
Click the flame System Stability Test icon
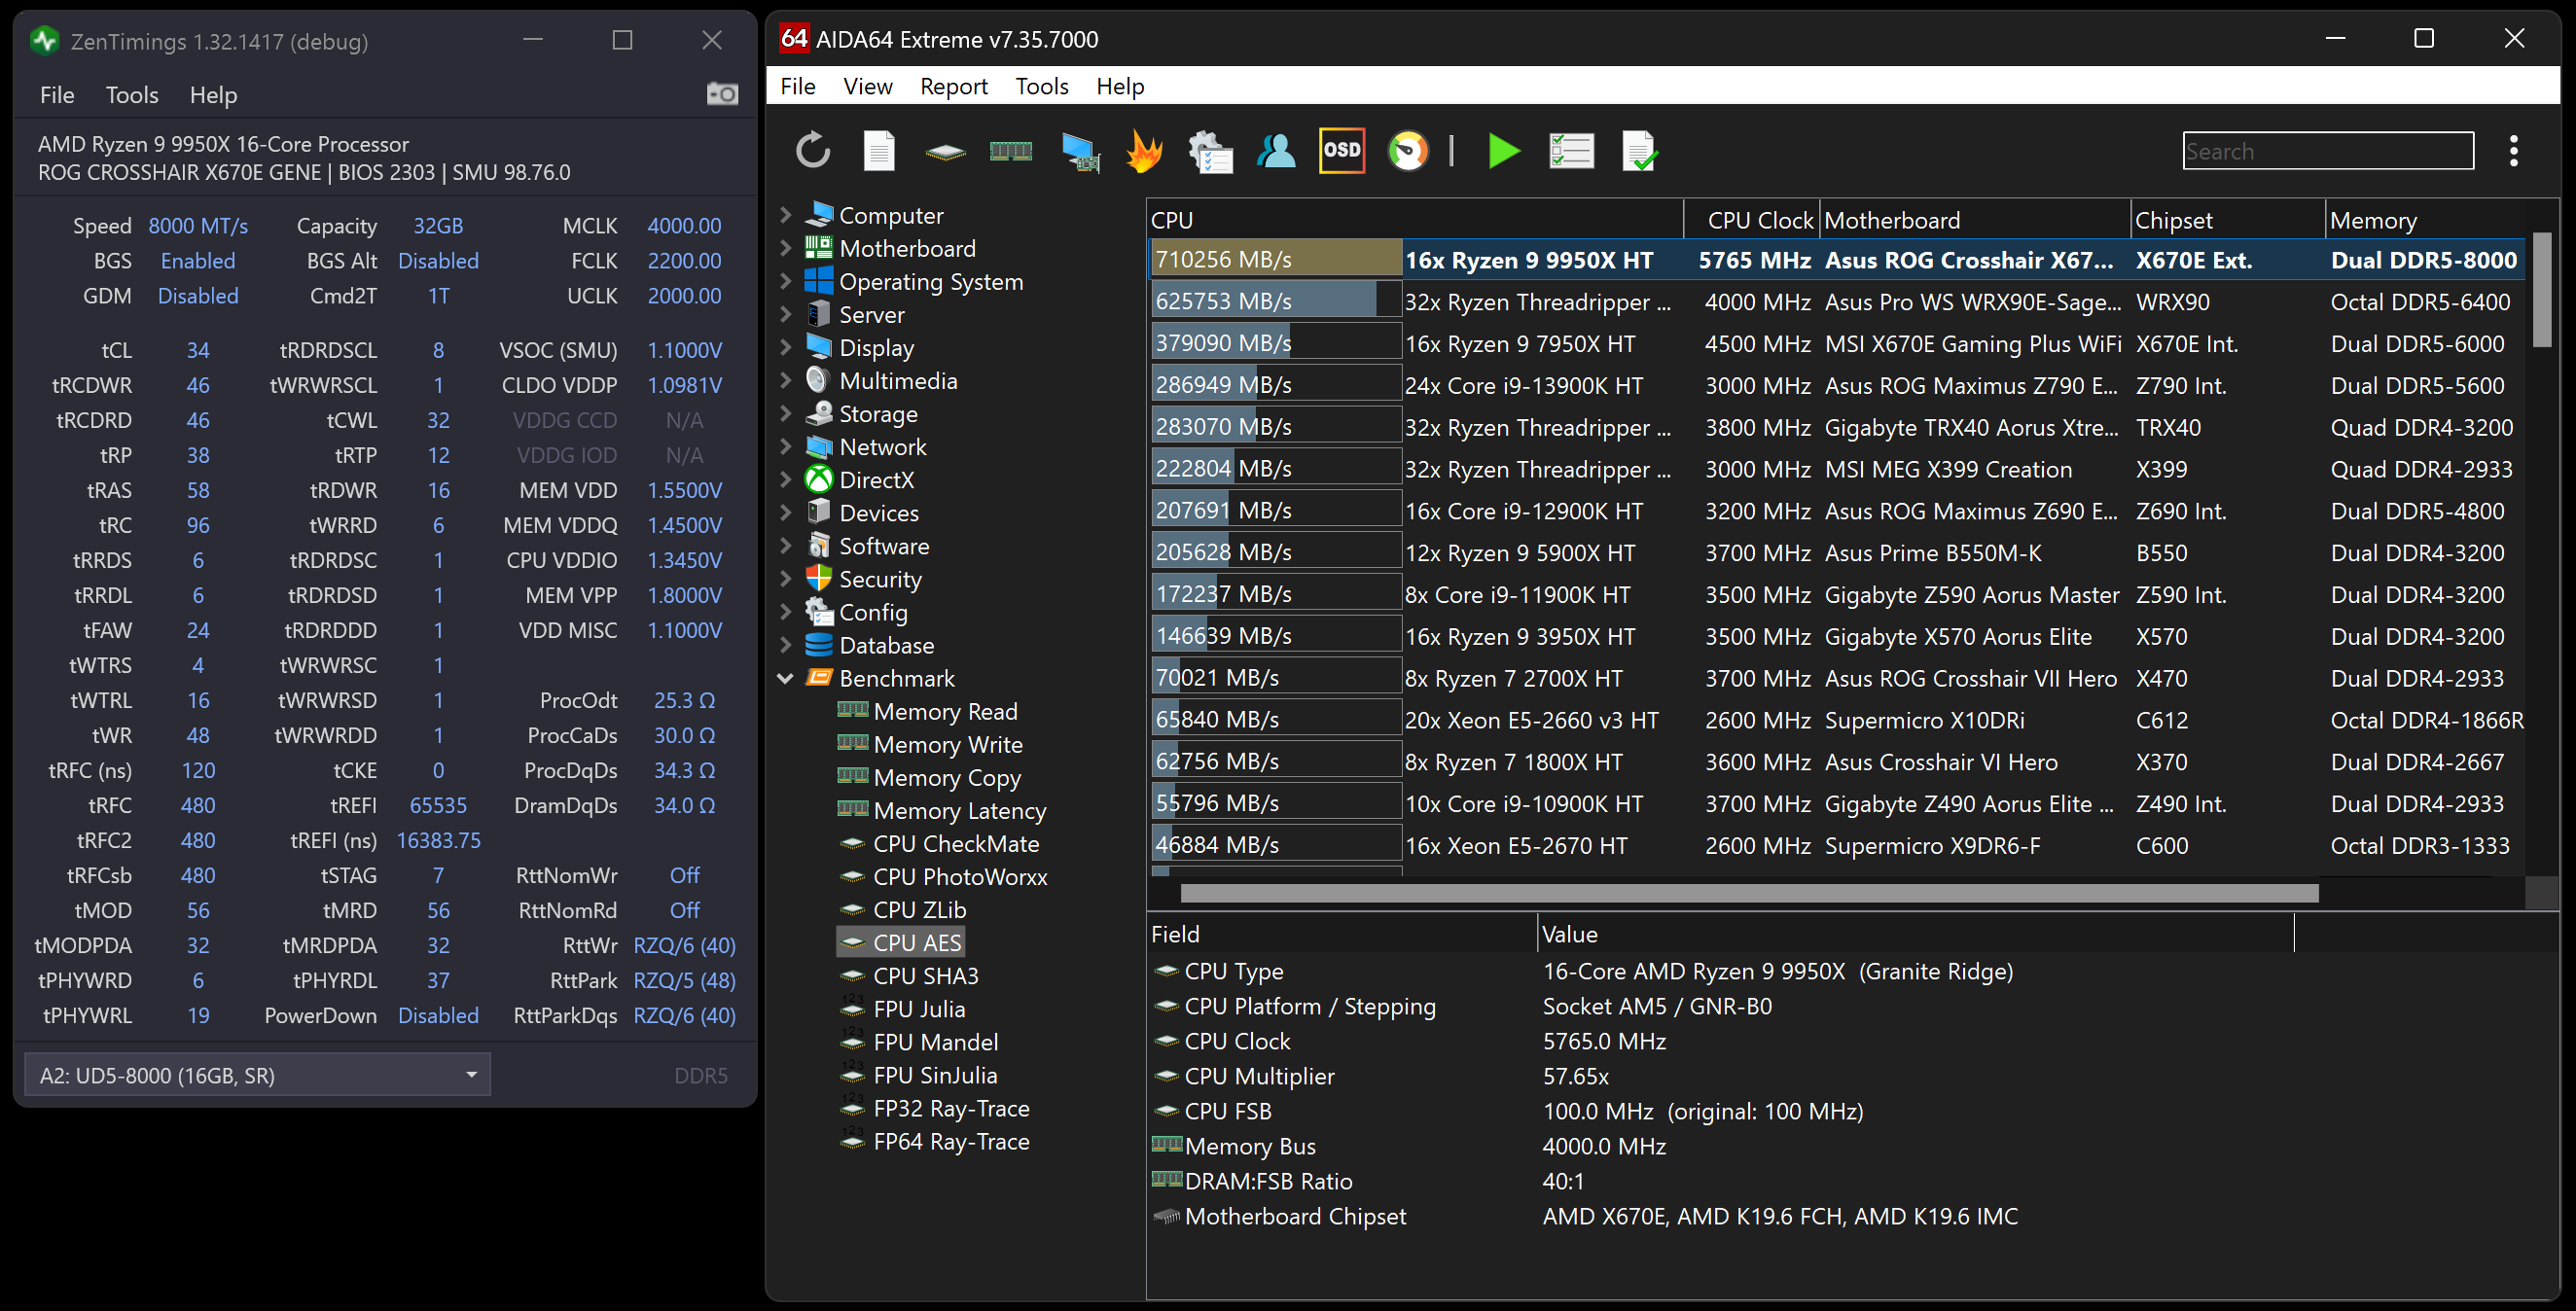[1144, 151]
